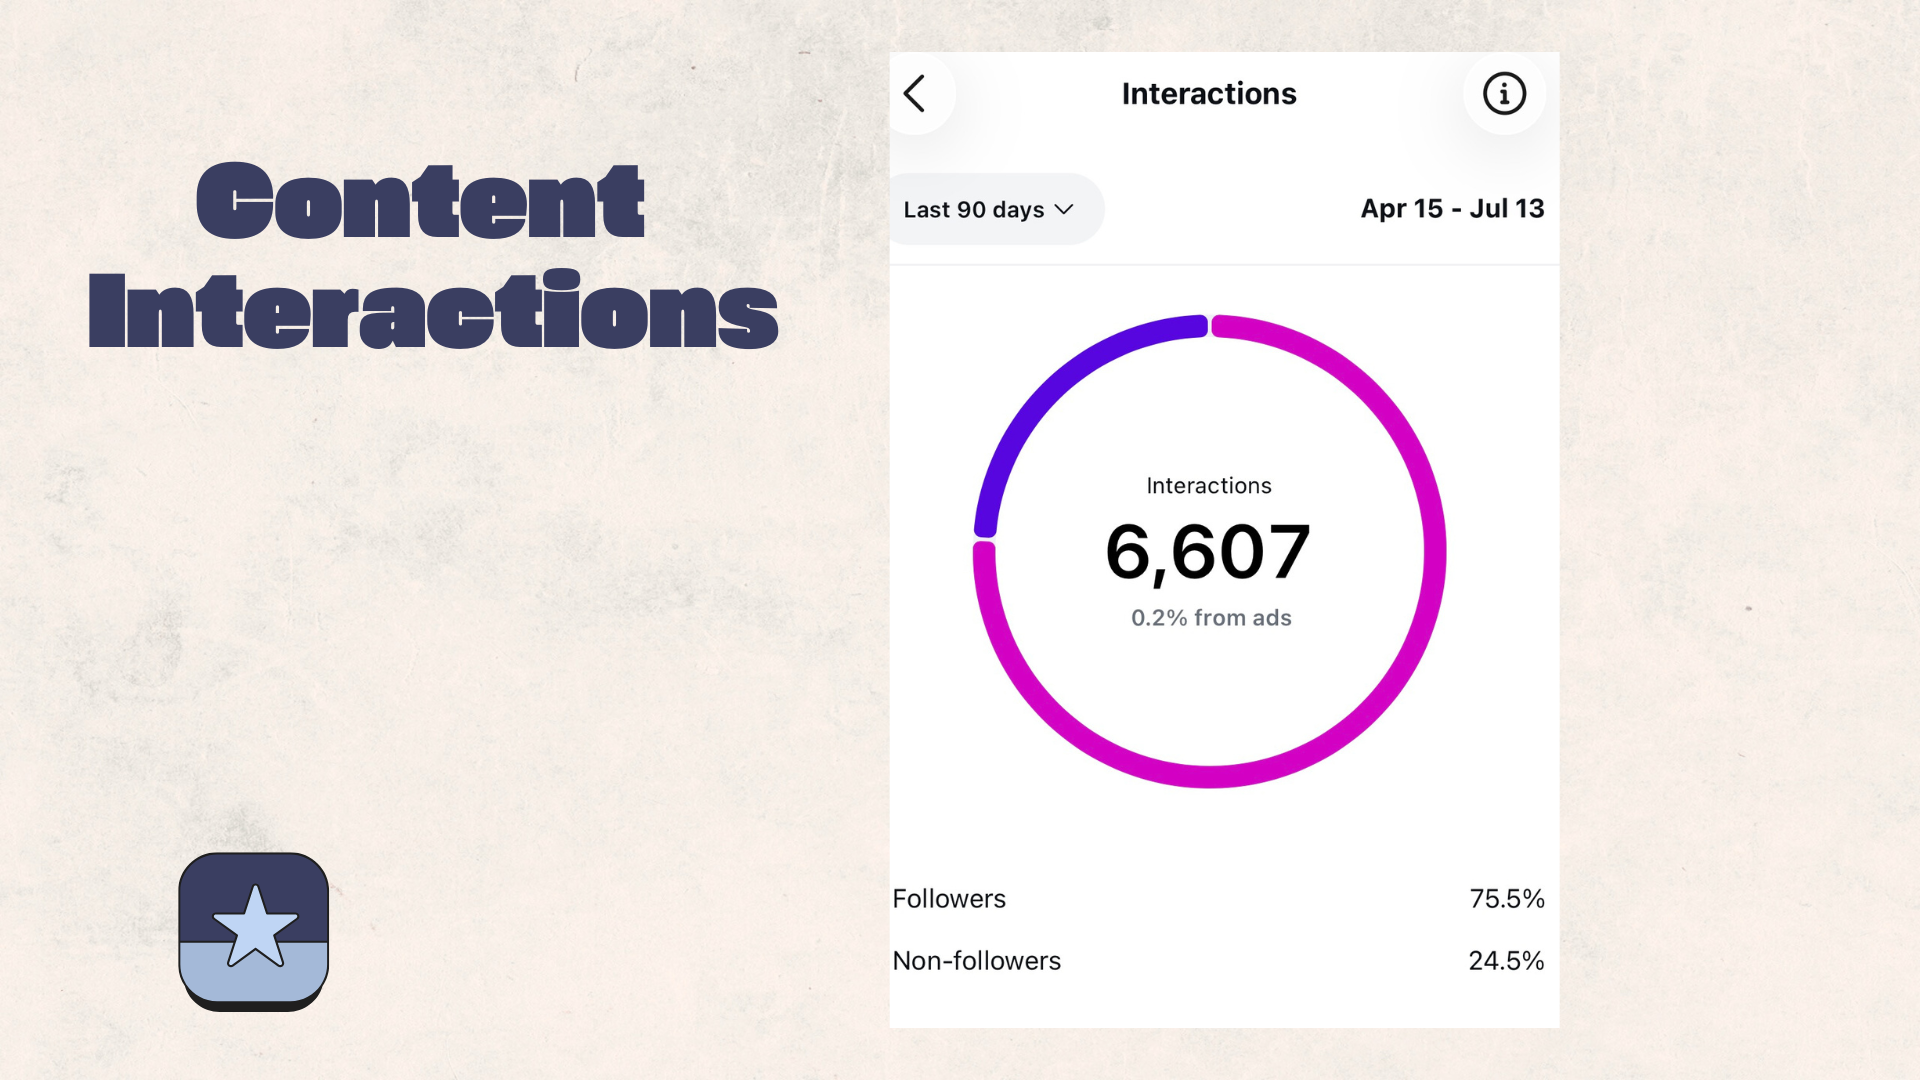The image size is (1920, 1080).
Task: Click the Content Interactions heading
Action: [433, 256]
